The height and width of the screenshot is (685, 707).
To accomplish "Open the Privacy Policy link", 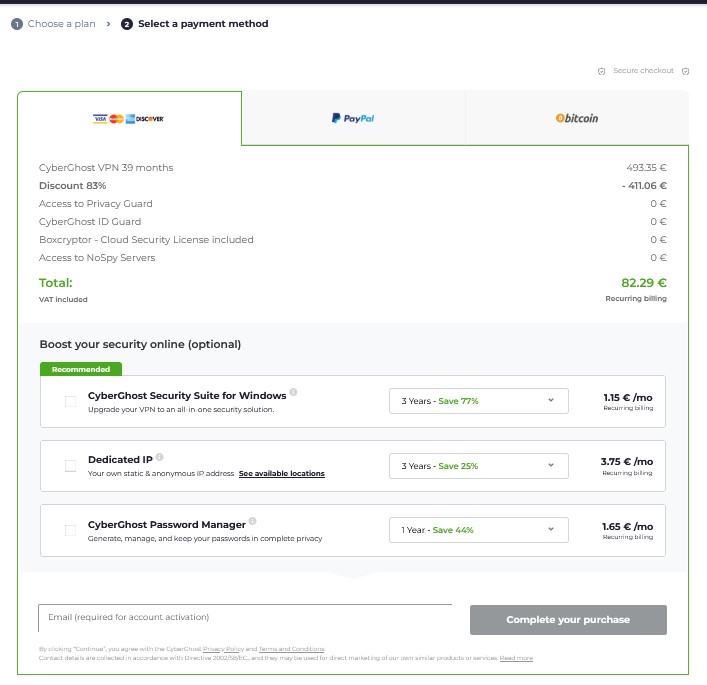I will 223,649.
